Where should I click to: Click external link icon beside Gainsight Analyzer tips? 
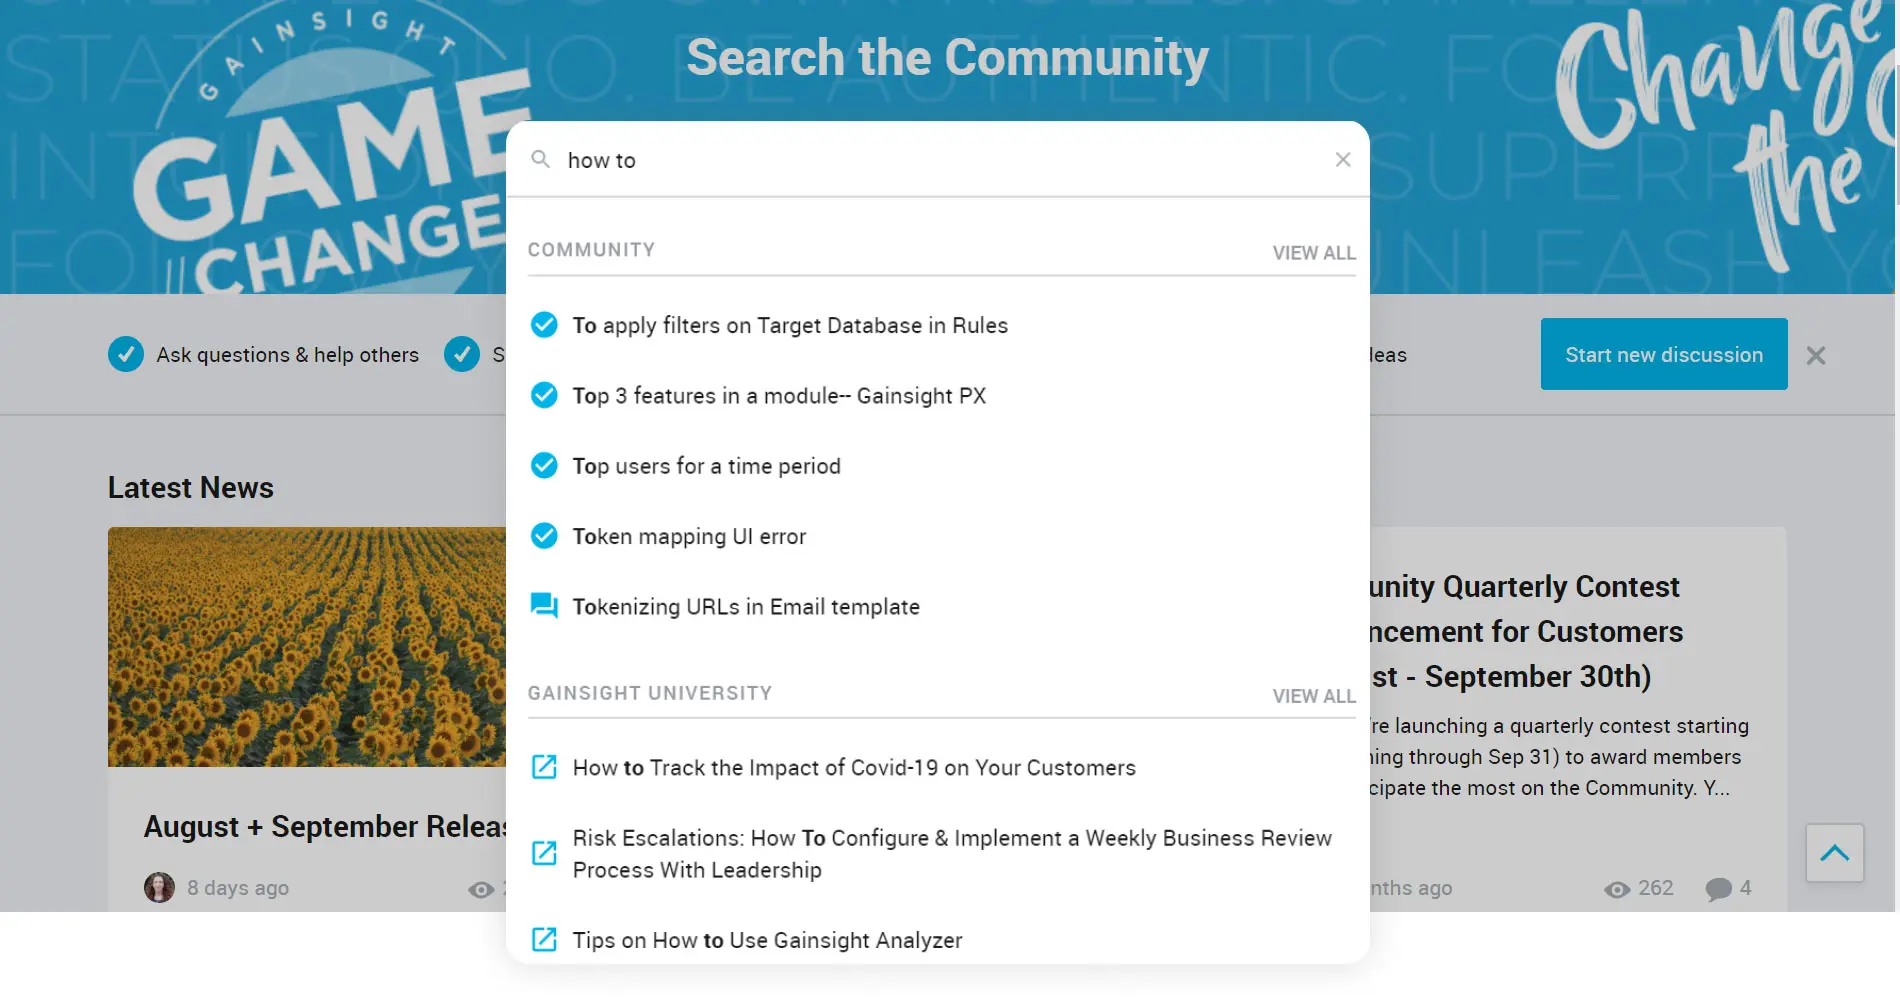click(544, 939)
